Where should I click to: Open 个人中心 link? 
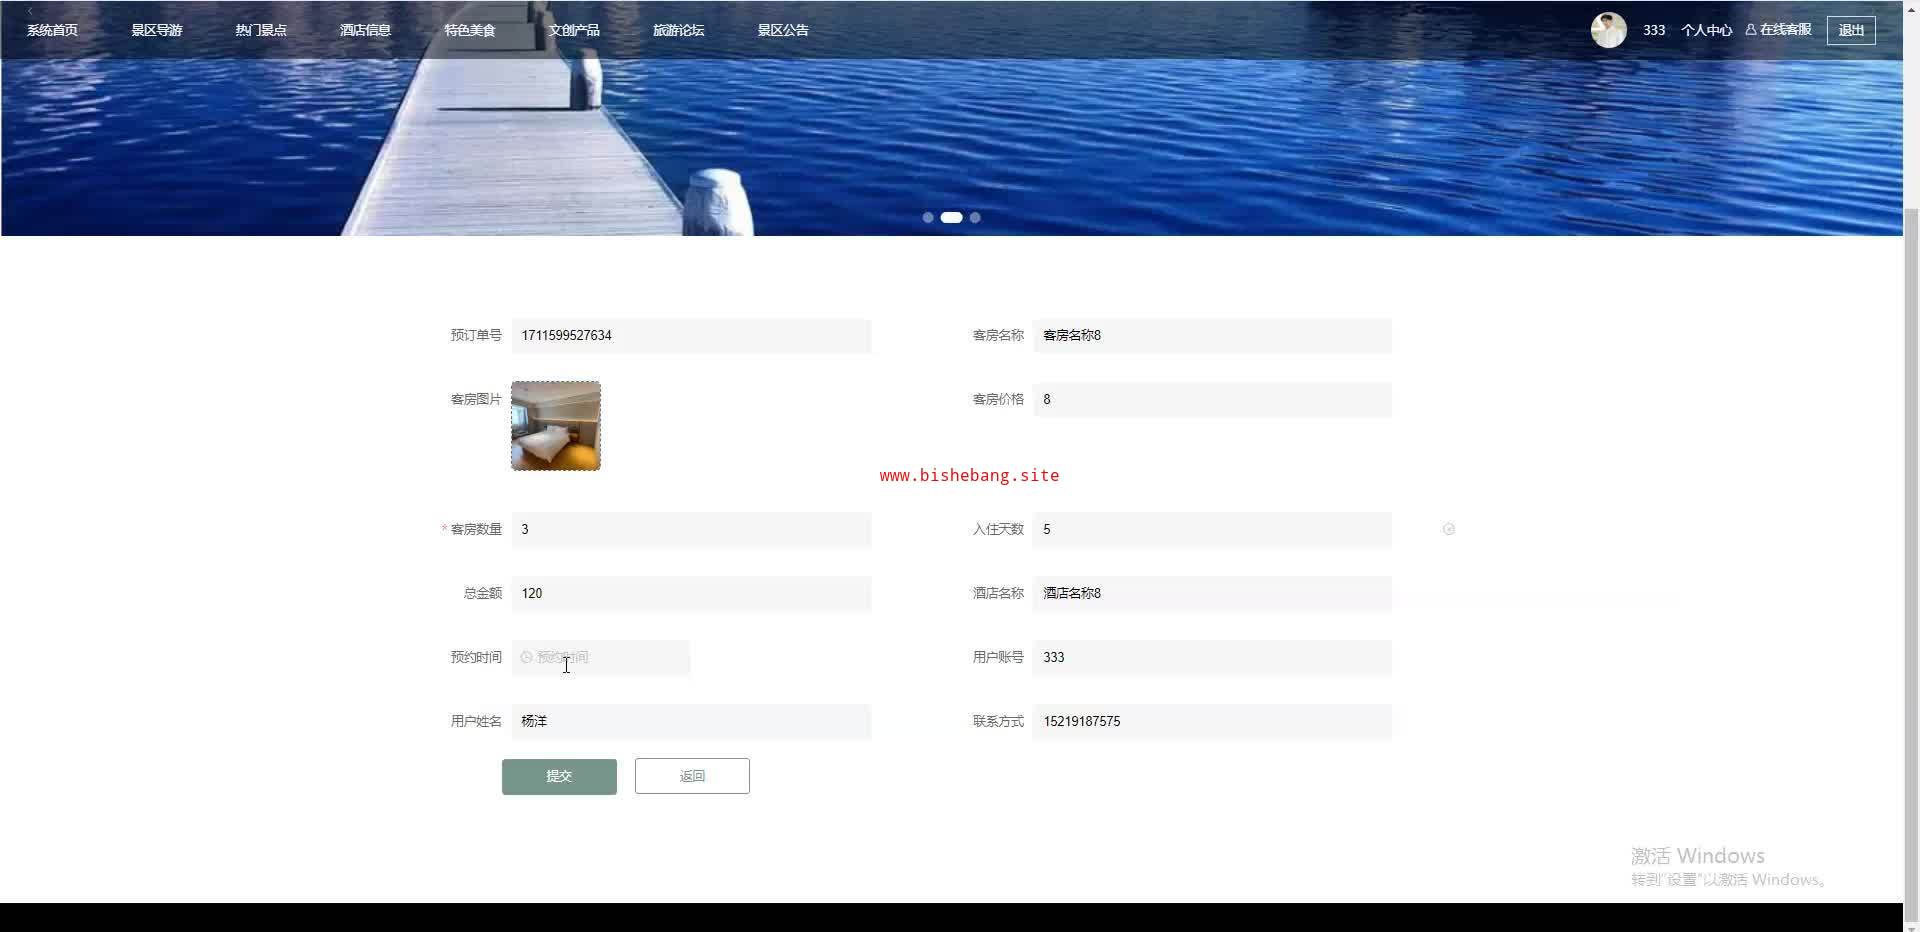1706,30
